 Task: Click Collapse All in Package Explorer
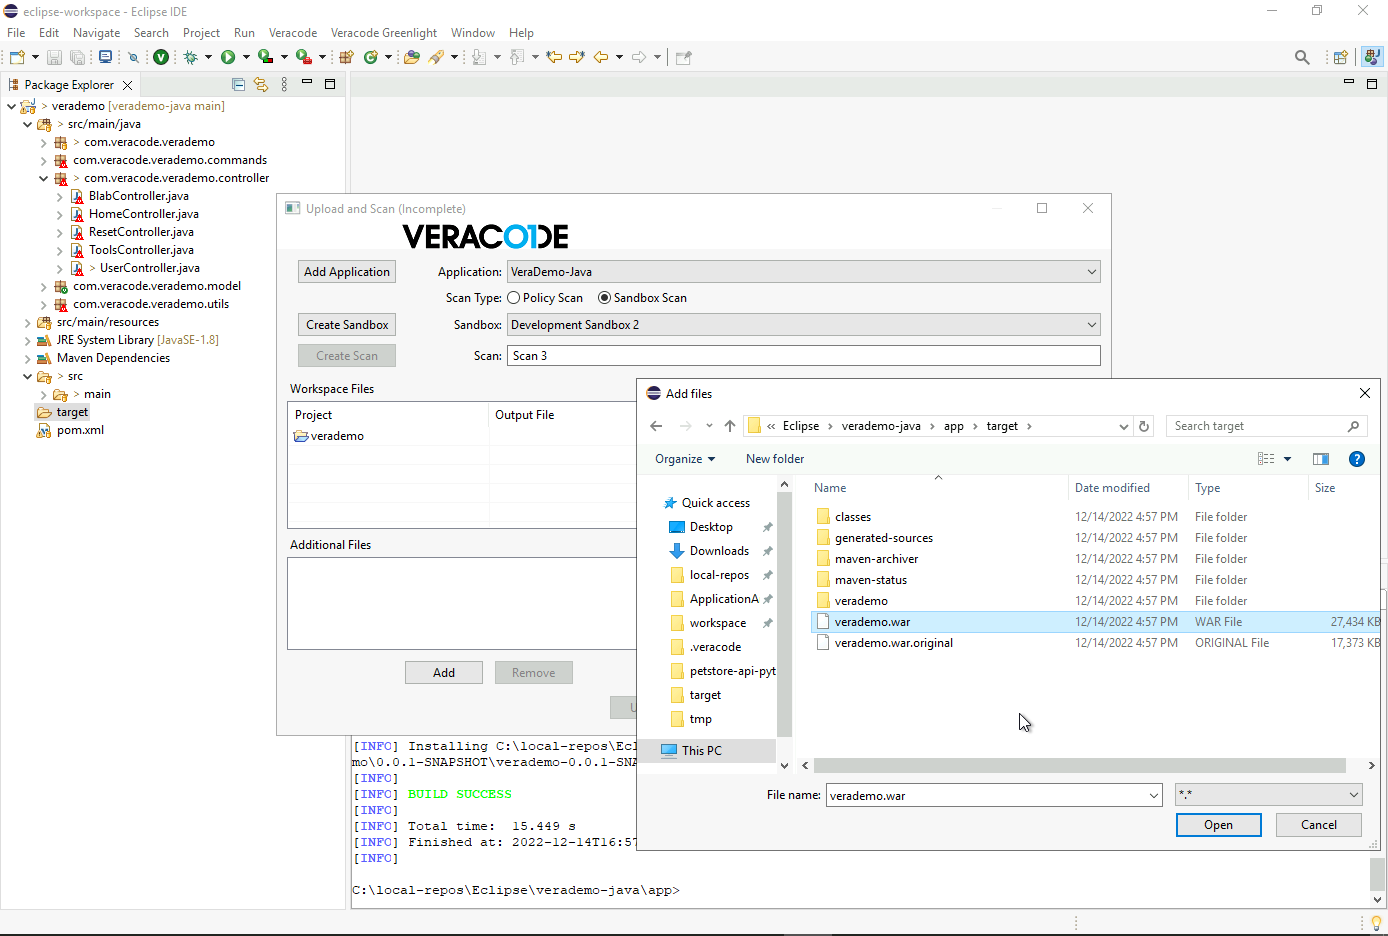[238, 85]
